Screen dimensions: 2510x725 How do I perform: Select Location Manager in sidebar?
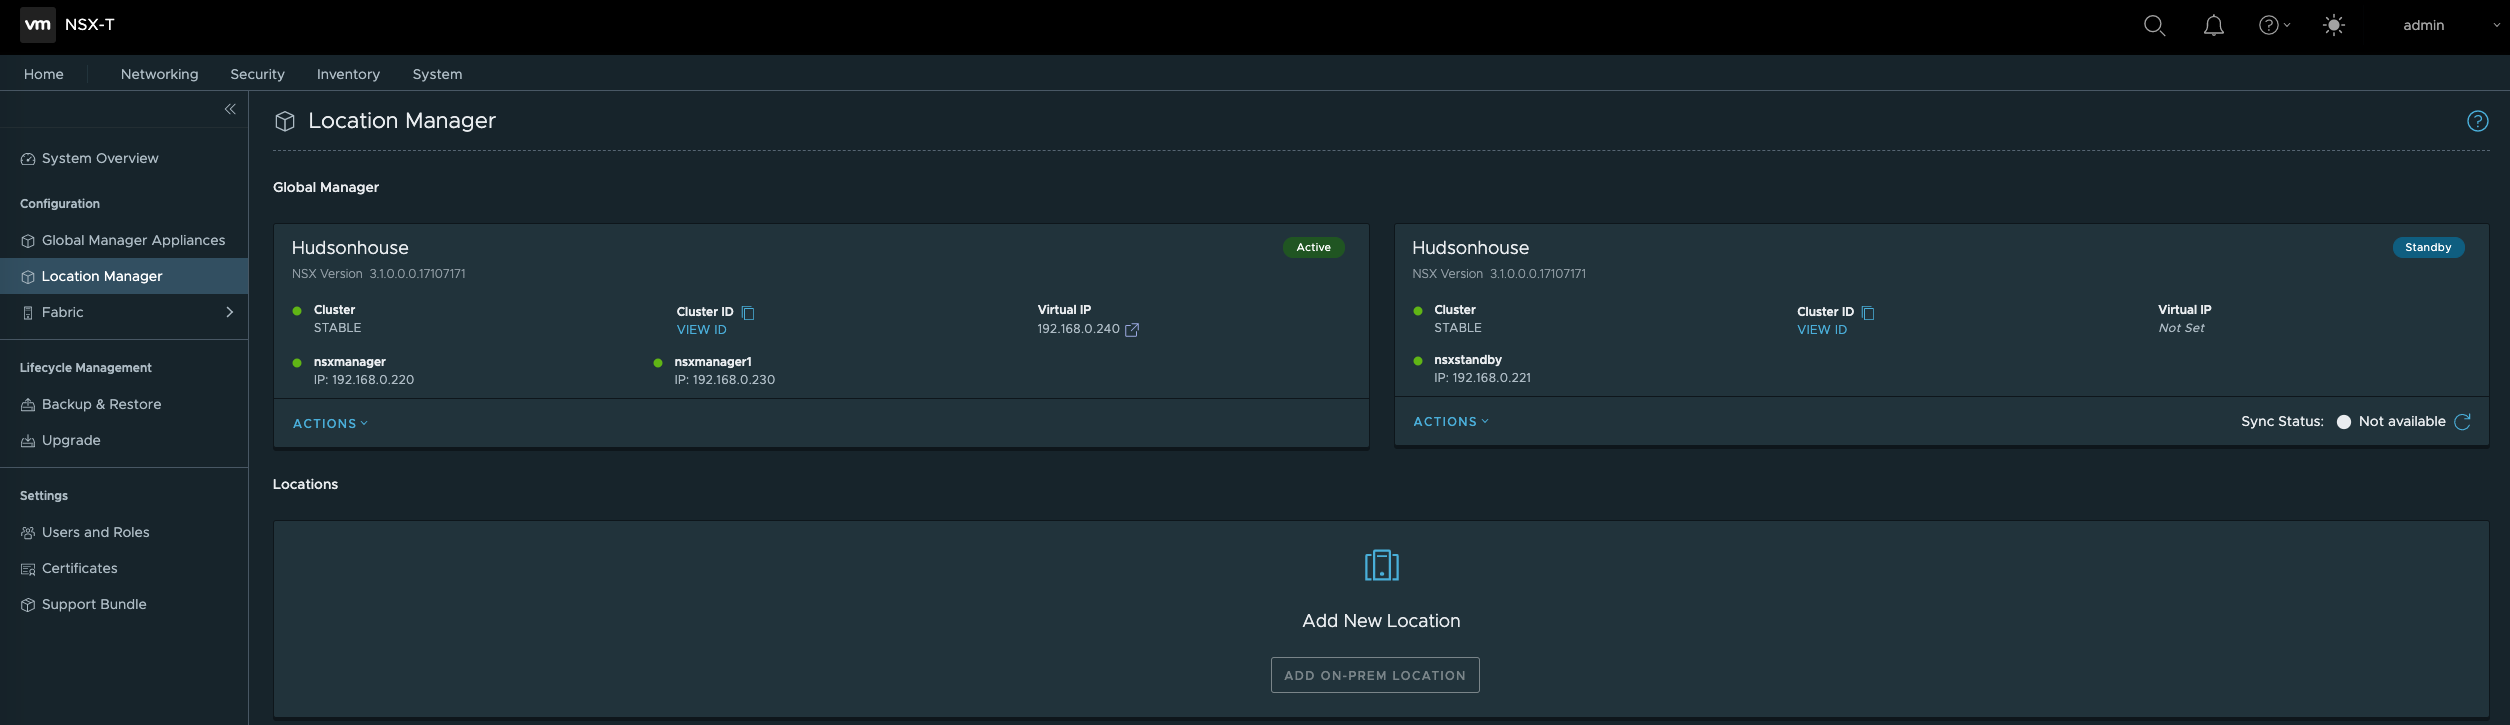tap(124, 276)
